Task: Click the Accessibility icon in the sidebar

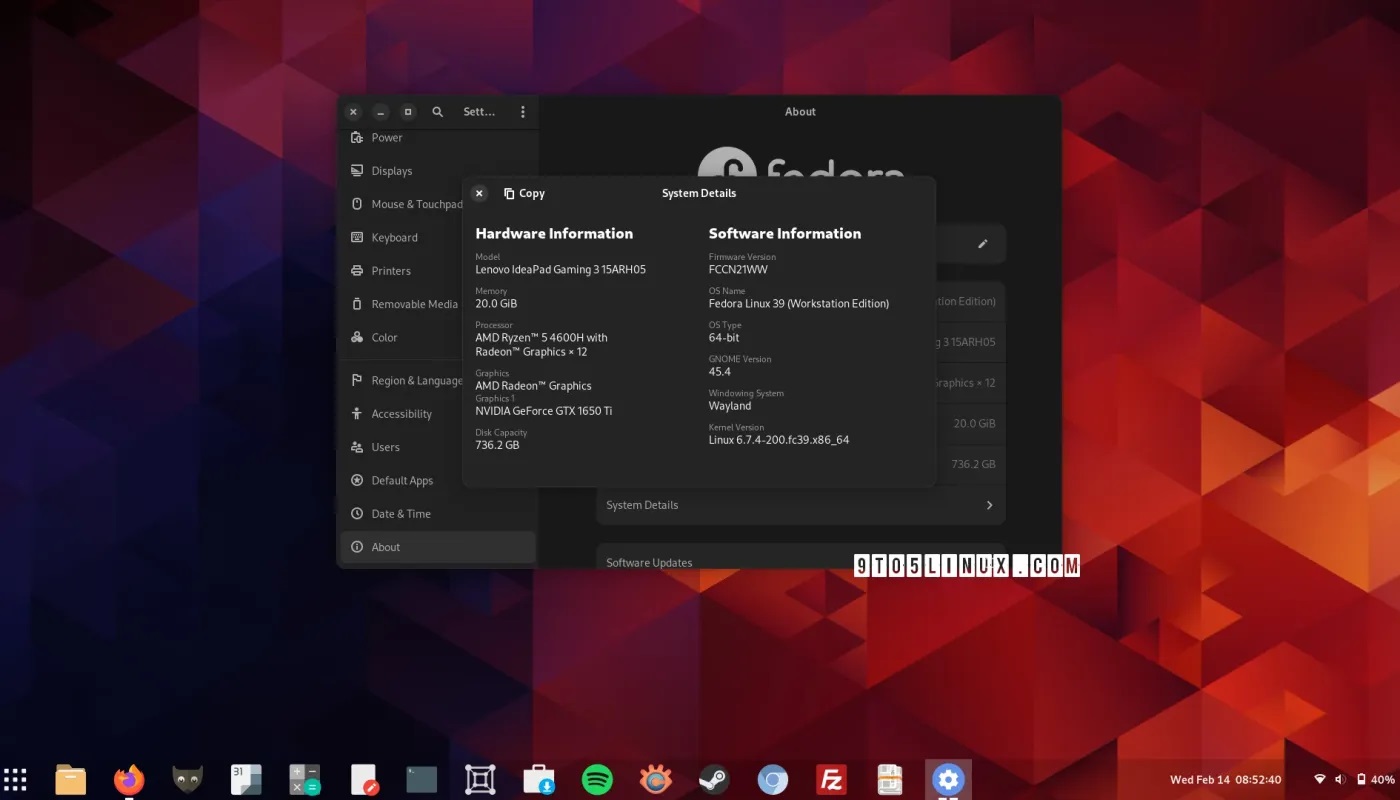Action: (356, 413)
